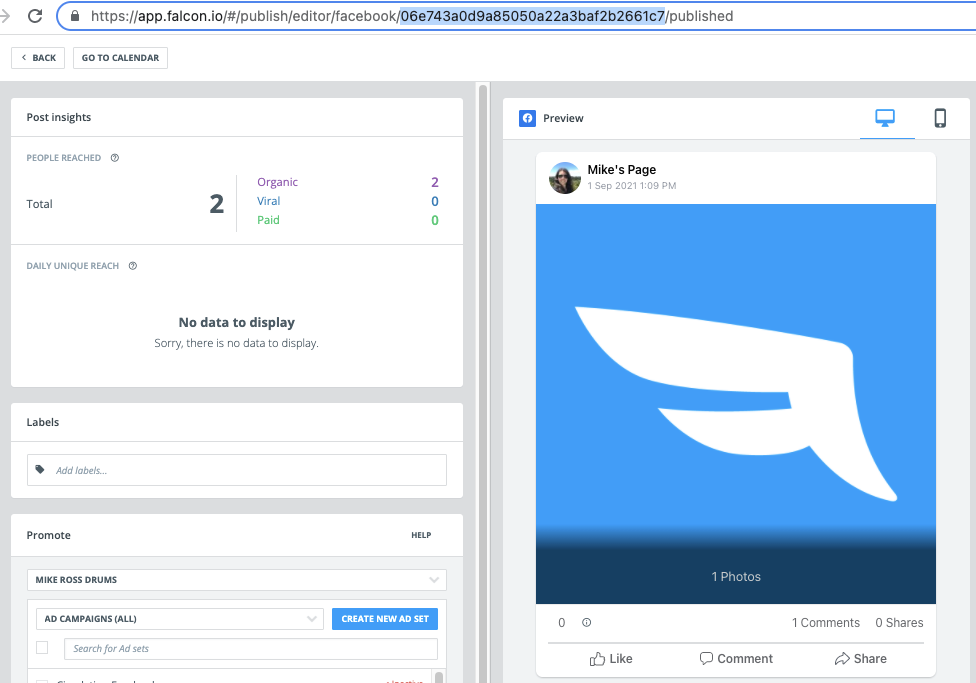The width and height of the screenshot is (976, 683).
Task: Click the "No data to display" heading
Action: [237, 323]
